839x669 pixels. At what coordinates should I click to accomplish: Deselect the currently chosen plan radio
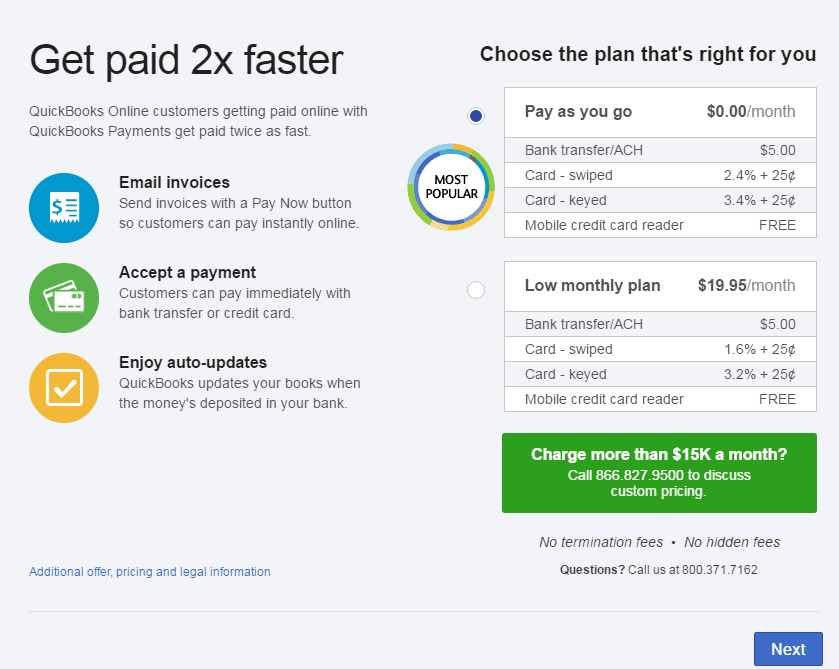coord(476,115)
